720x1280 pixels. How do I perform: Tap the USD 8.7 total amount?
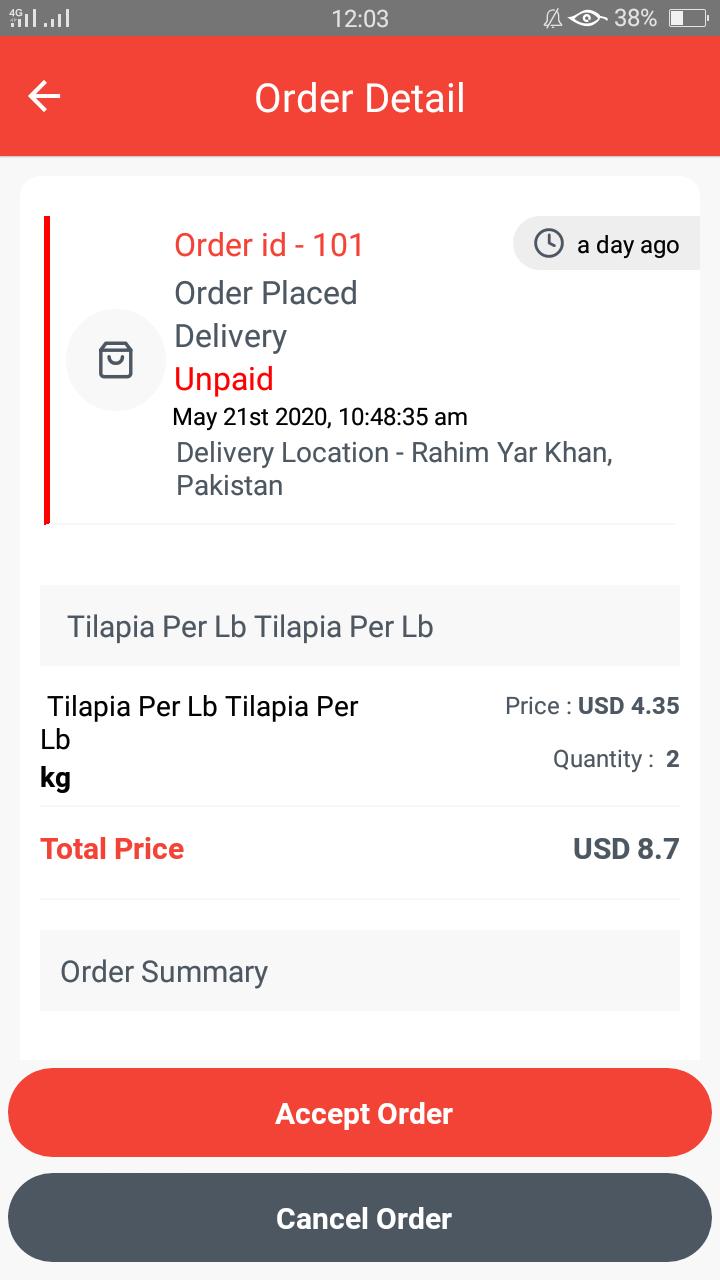[x=626, y=849]
